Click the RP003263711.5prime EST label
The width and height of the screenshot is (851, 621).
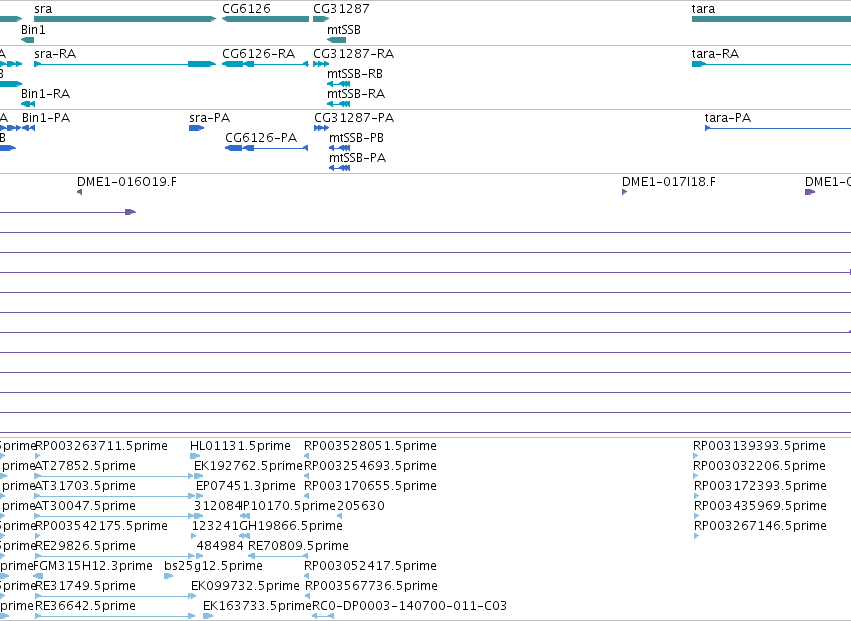pos(101,446)
